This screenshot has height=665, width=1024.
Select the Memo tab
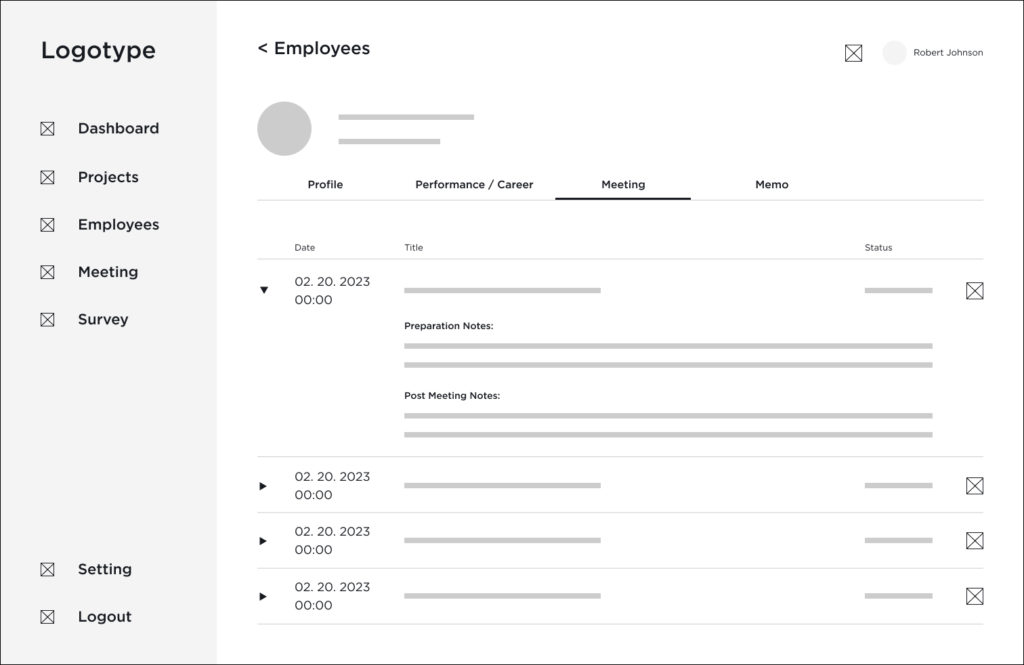(771, 185)
